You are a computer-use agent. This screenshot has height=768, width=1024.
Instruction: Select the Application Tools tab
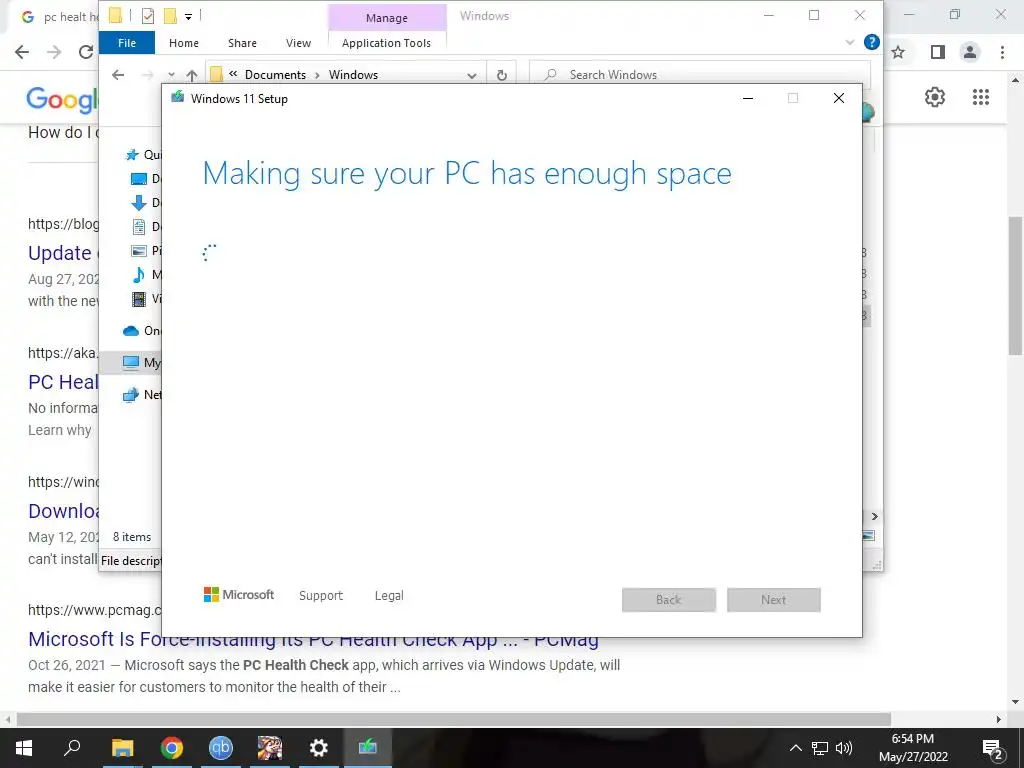click(x=386, y=43)
